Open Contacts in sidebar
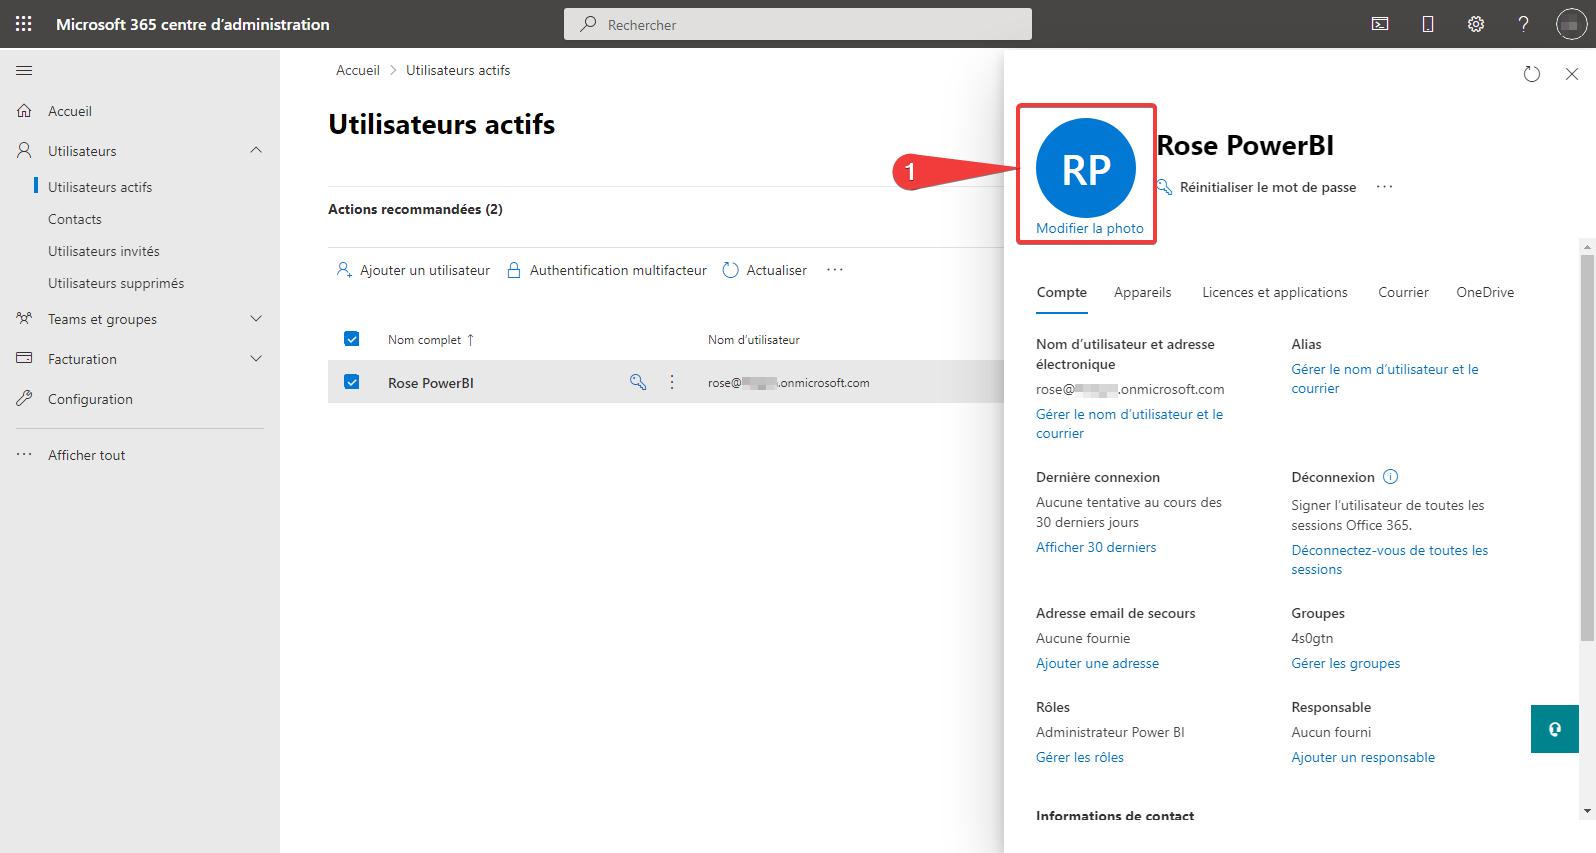 [x=75, y=219]
